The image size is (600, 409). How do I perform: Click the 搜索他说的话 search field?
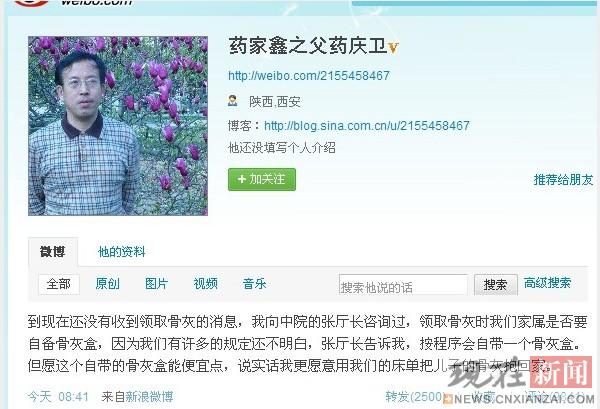coord(403,285)
